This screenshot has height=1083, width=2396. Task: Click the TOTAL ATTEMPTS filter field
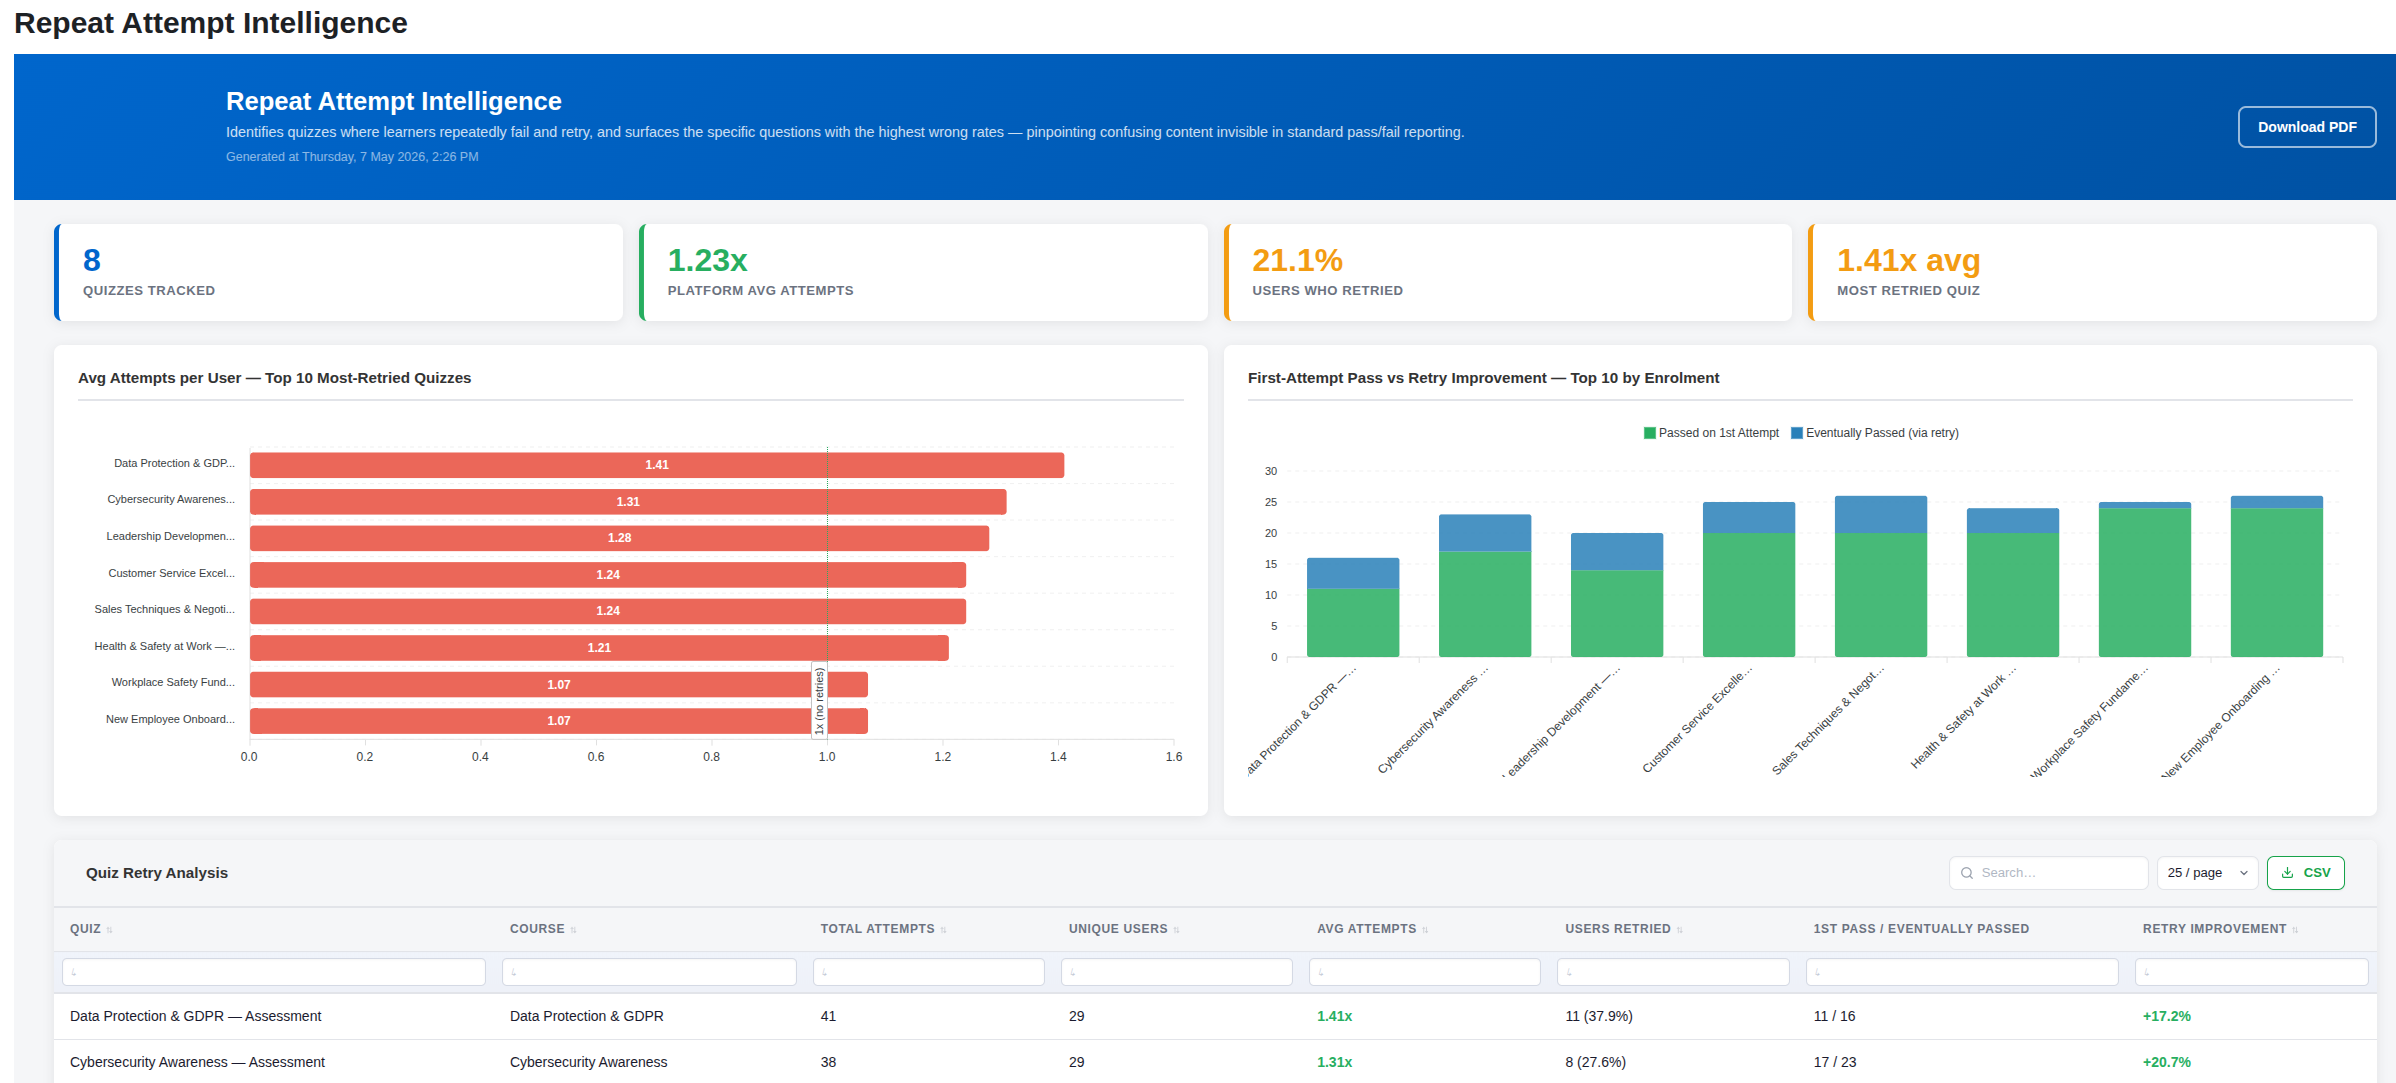pyautogui.click(x=928, y=972)
